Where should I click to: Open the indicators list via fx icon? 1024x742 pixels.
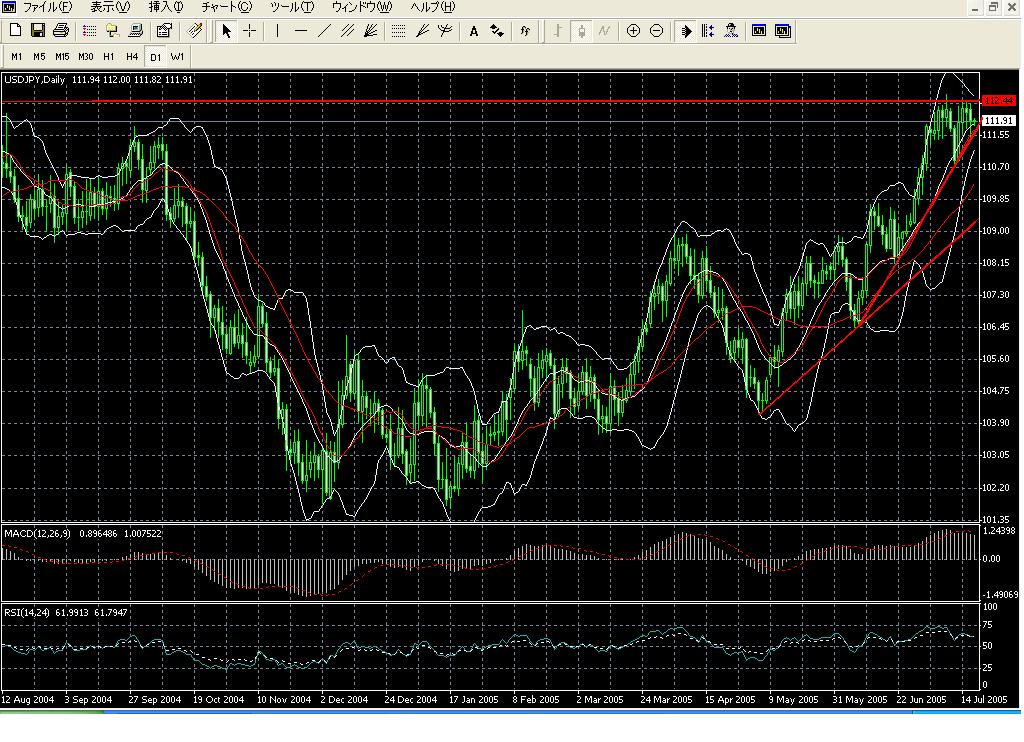[x=524, y=31]
